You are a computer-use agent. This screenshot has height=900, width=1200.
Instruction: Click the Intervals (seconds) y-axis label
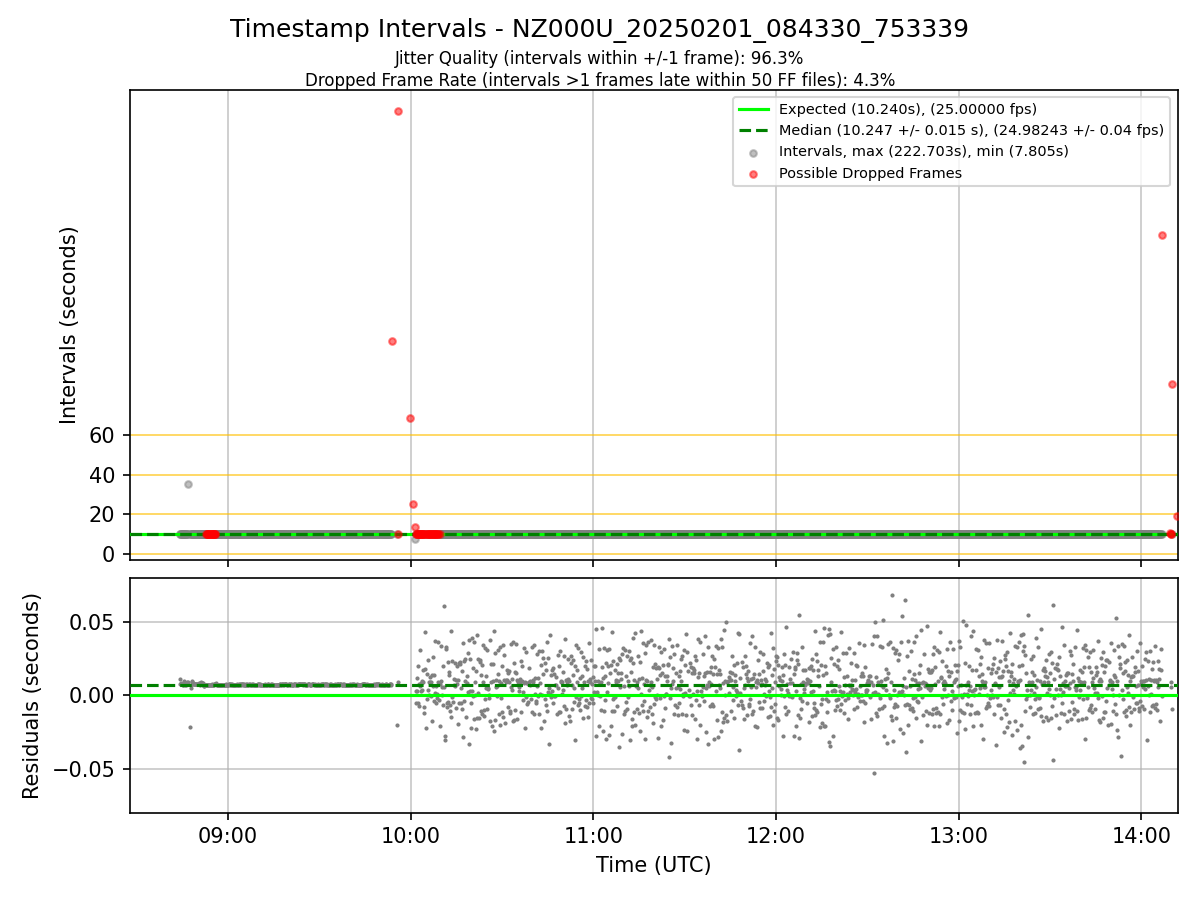69,325
